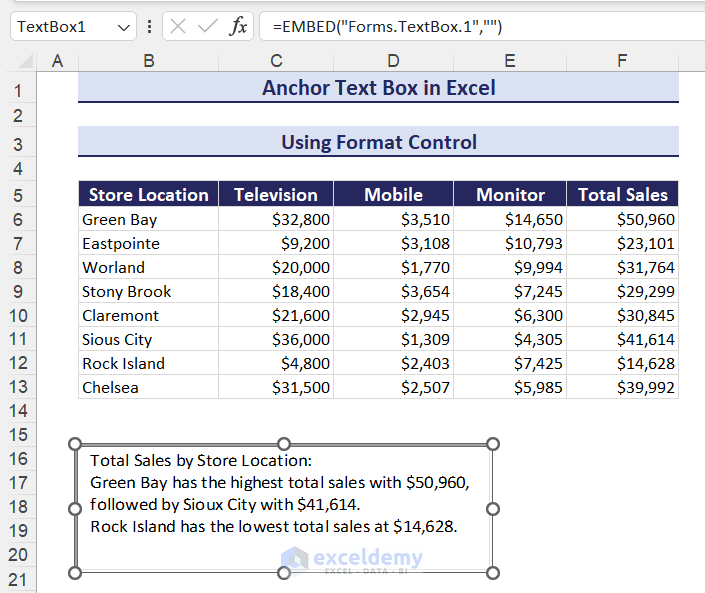Screen dimensions: 705x593
Task: Select the 'Claremont' cell
Action: click(x=148, y=315)
